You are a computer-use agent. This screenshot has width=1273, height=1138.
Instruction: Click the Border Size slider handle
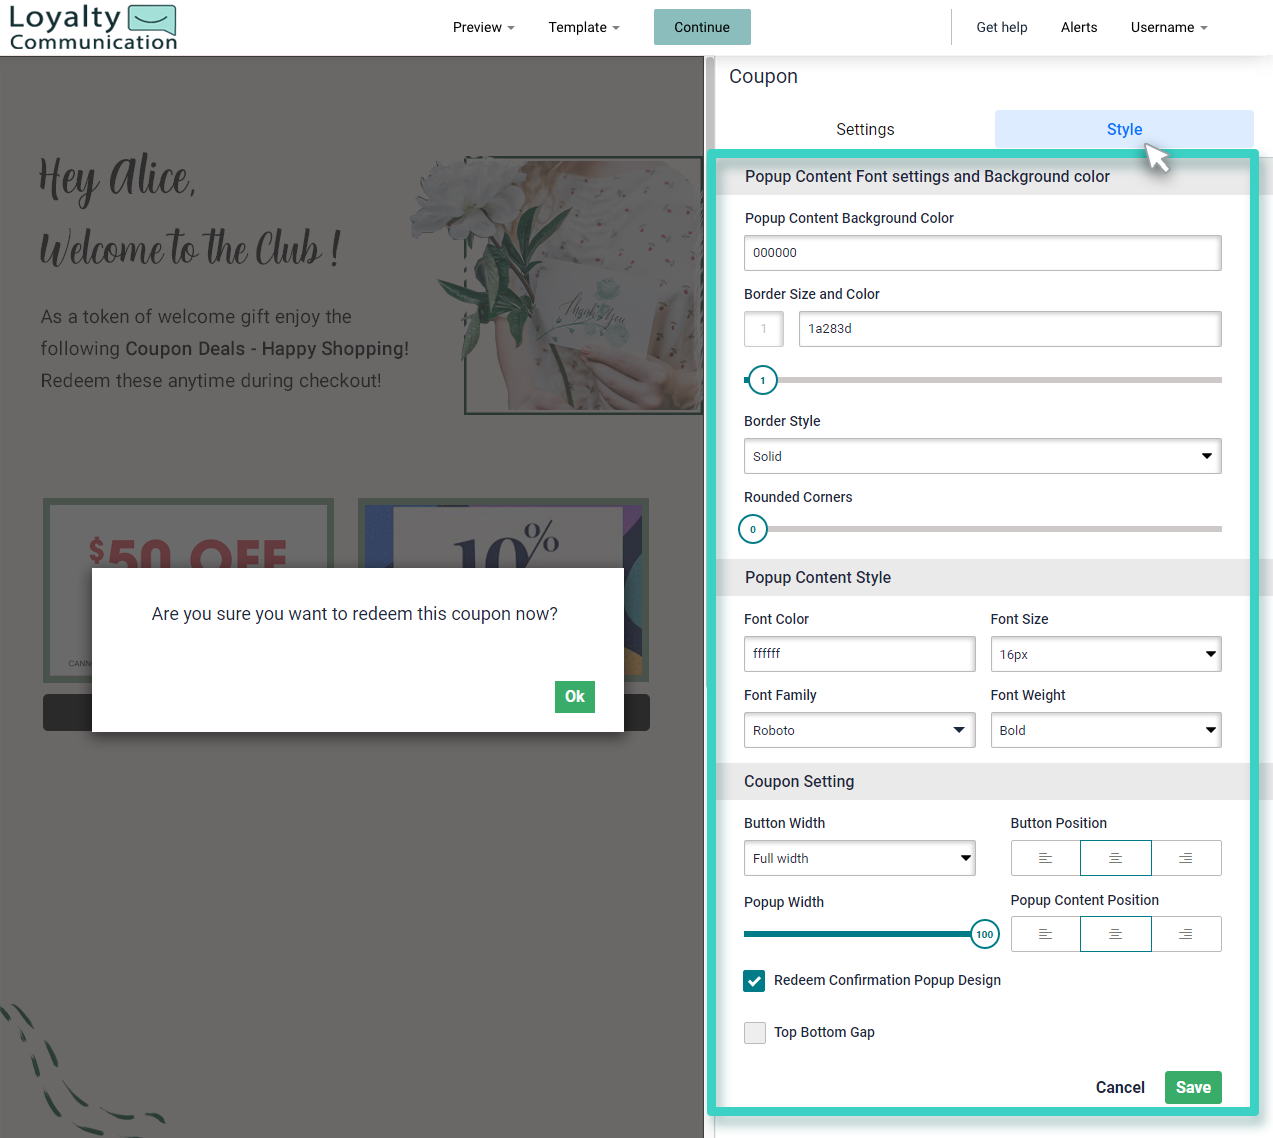click(763, 380)
